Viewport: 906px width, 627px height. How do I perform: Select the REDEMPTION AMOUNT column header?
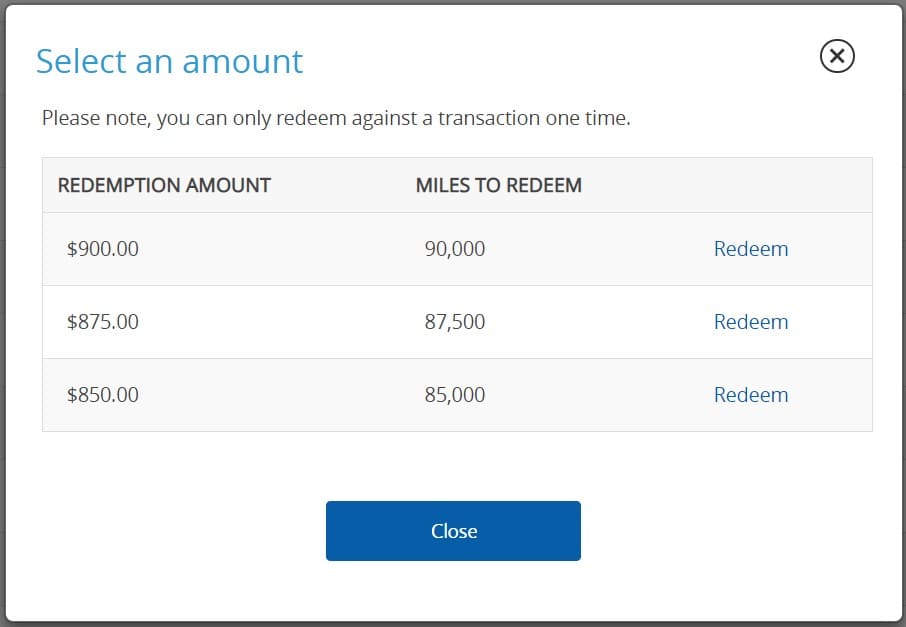point(164,185)
